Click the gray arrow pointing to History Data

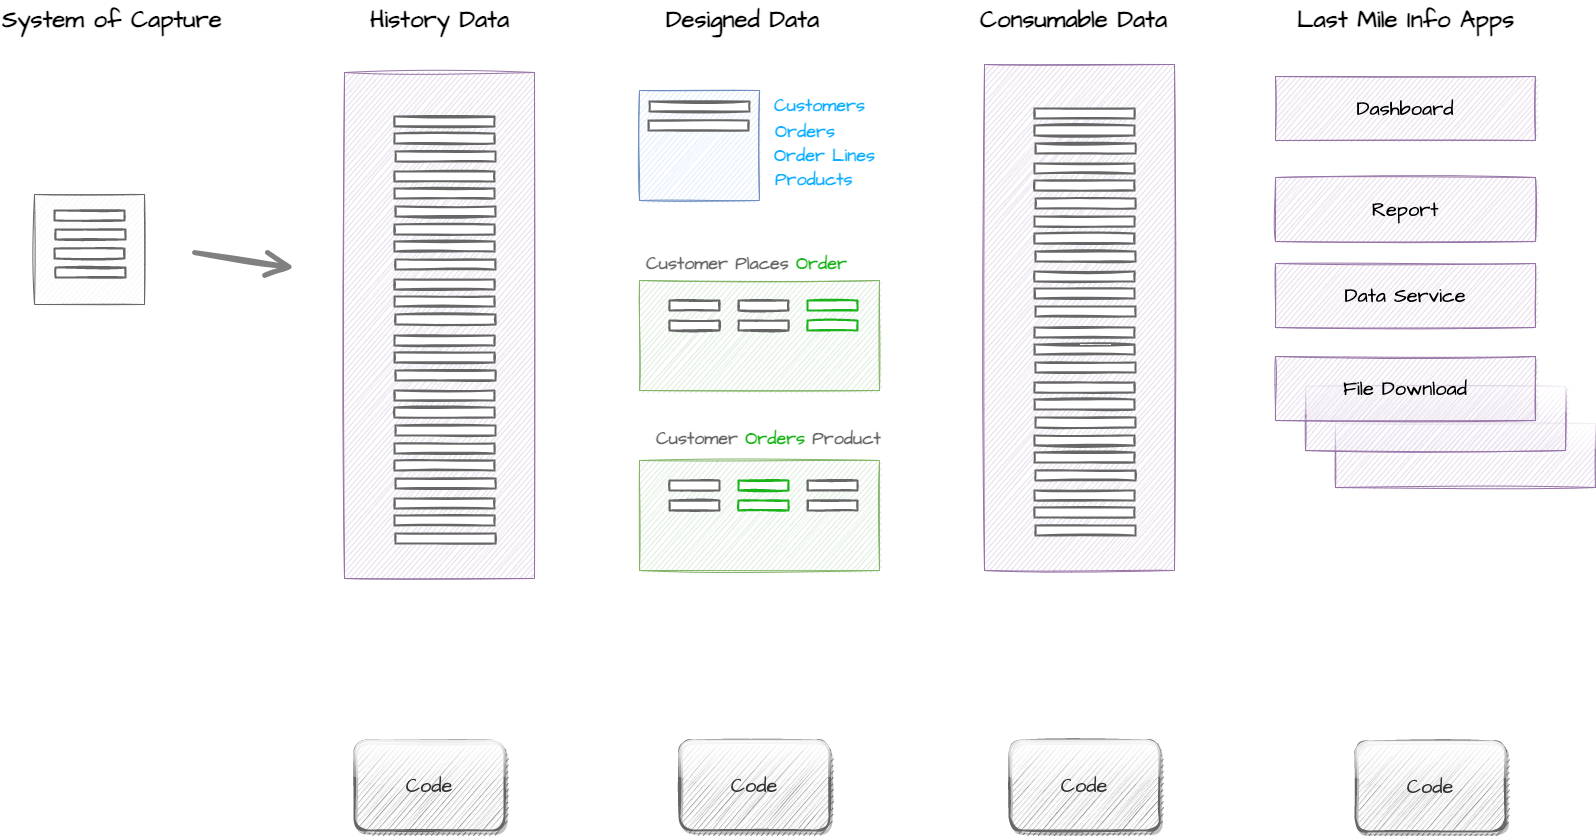tap(242, 261)
